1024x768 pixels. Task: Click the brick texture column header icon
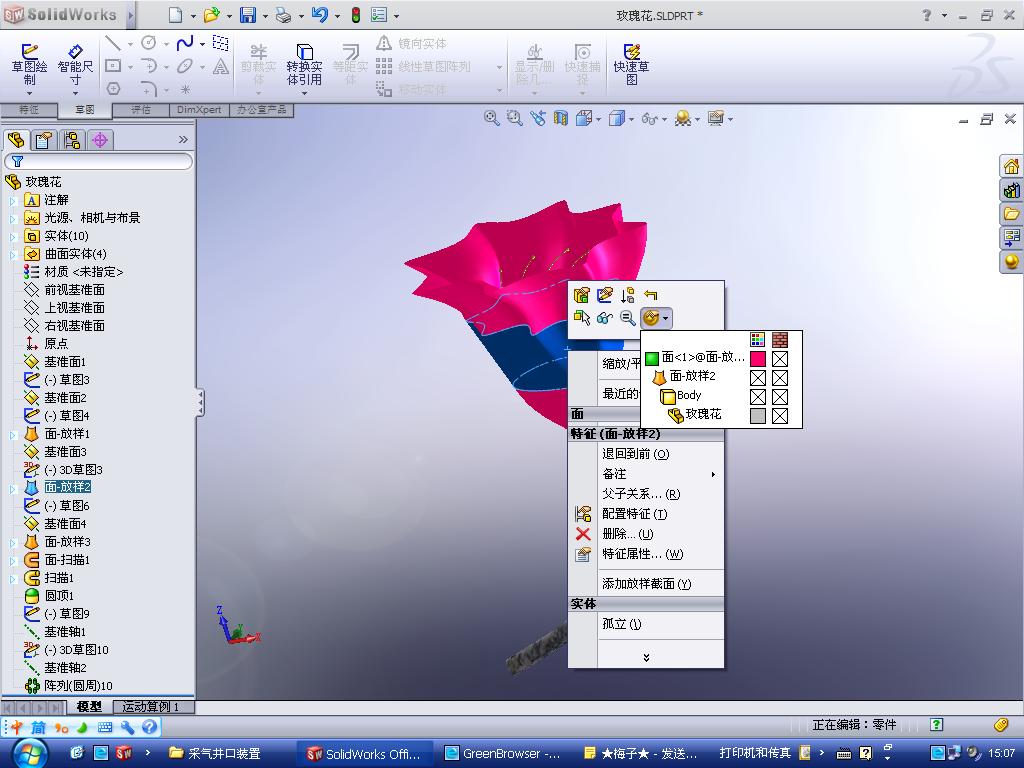[780, 339]
